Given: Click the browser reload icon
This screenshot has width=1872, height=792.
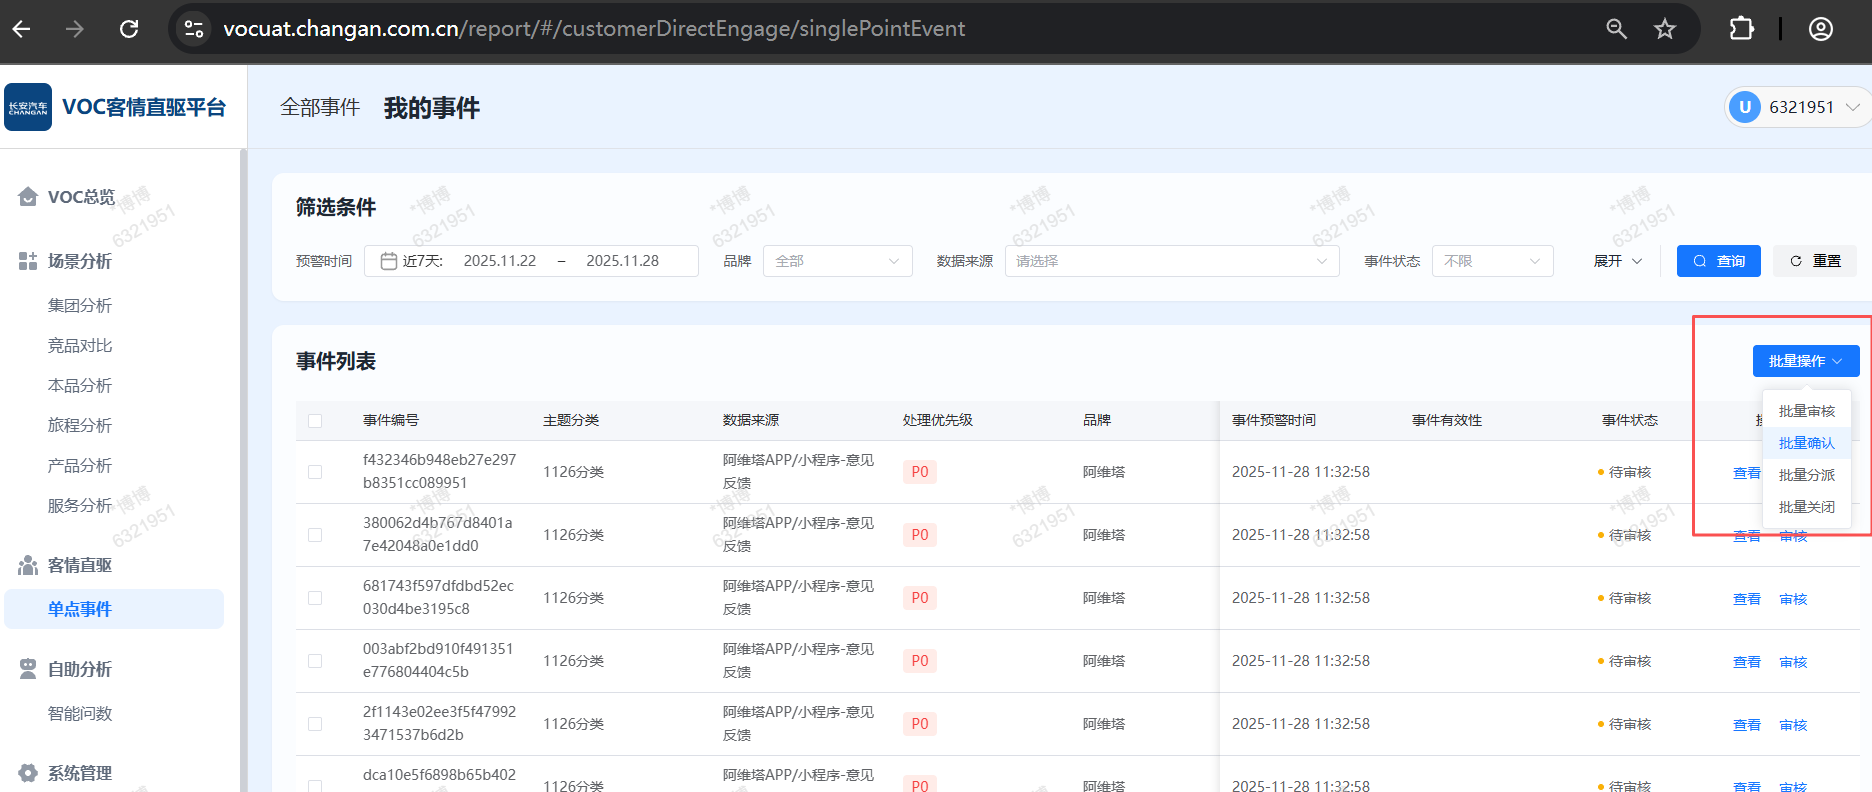Looking at the screenshot, I should click(129, 29).
